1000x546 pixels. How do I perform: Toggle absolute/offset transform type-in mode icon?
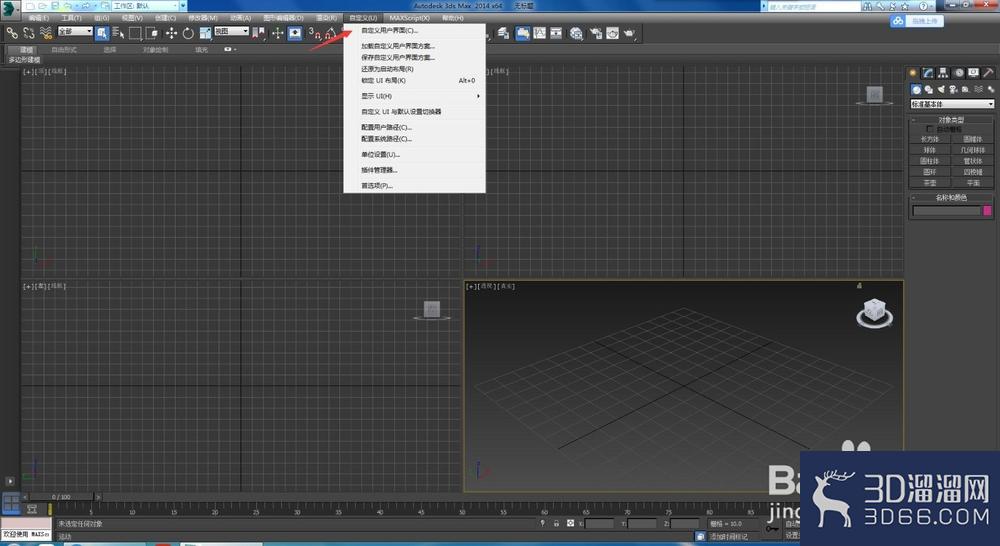[x=570, y=523]
